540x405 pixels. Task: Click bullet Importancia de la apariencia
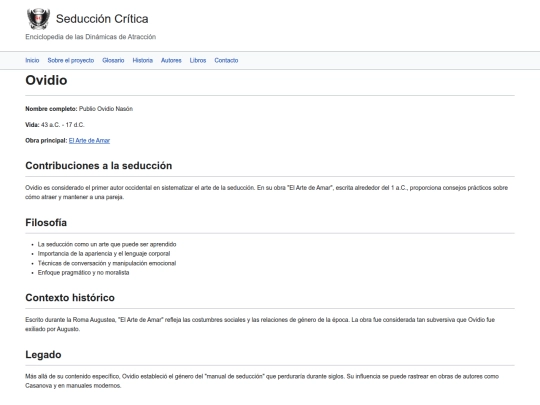point(104,253)
